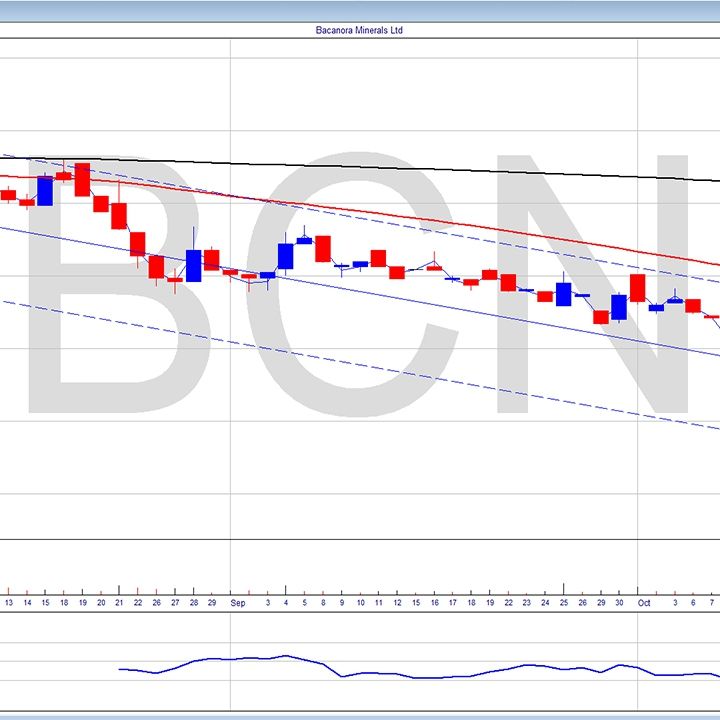Image resolution: width=720 pixels, height=720 pixels.
Task: Click the blue window title bar at the top
Action: coord(360,10)
